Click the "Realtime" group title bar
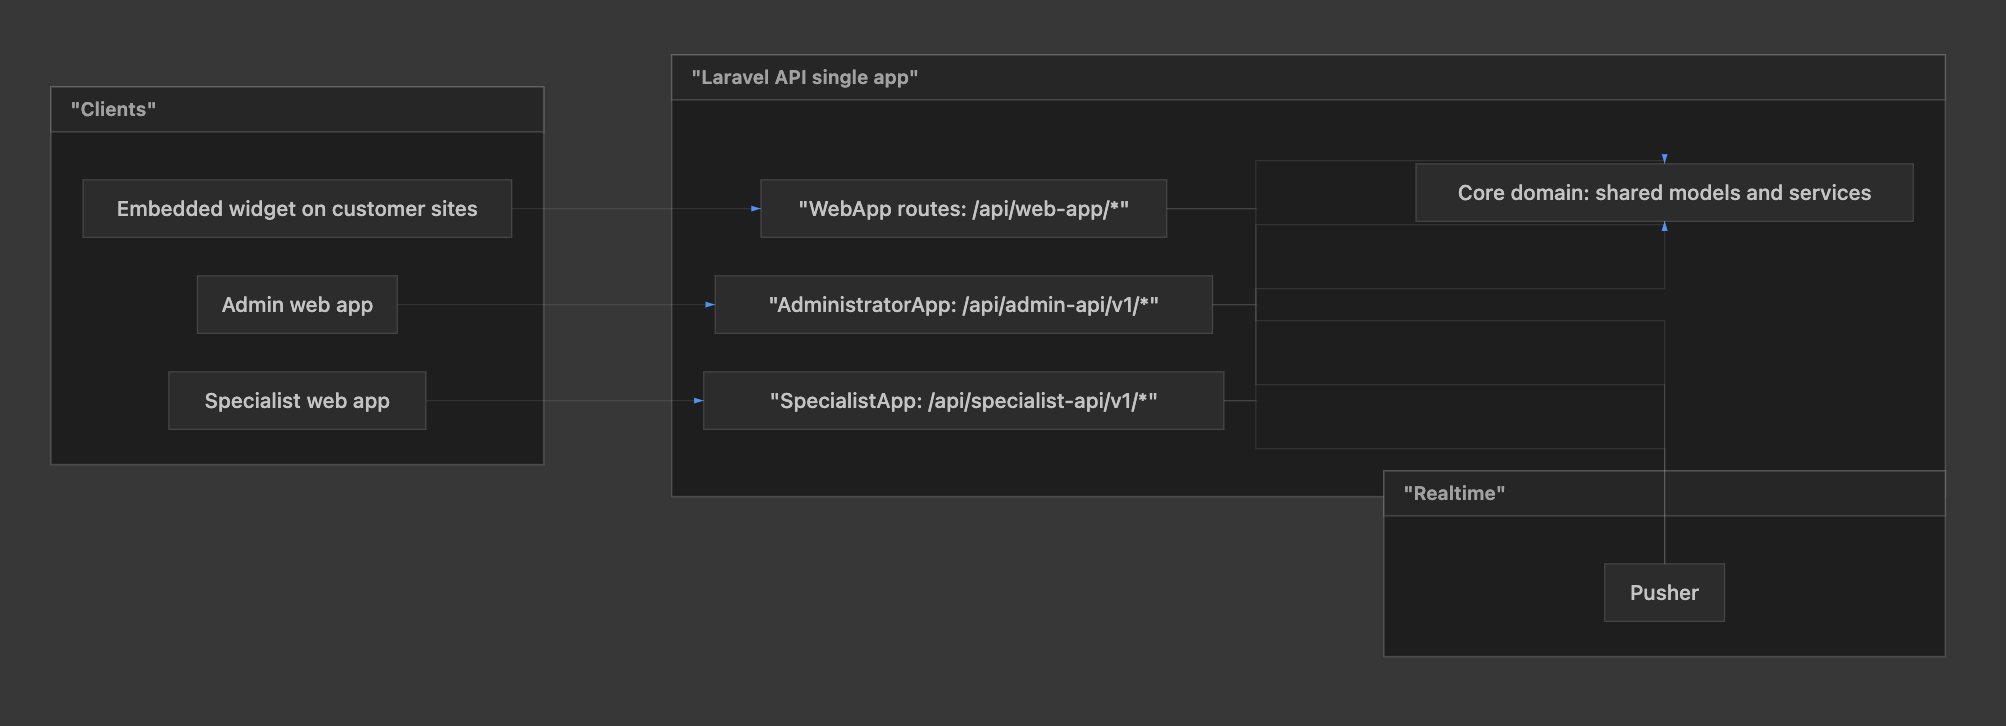The width and height of the screenshot is (2006, 726). click(x=1454, y=493)
